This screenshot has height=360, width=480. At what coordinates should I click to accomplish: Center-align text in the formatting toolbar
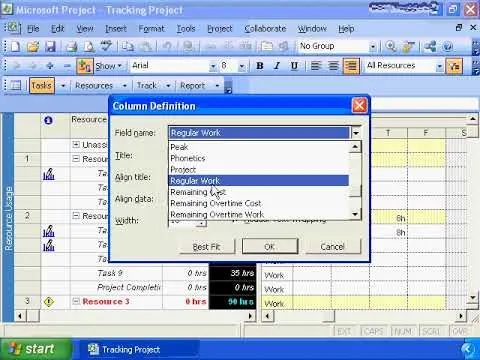333,66
